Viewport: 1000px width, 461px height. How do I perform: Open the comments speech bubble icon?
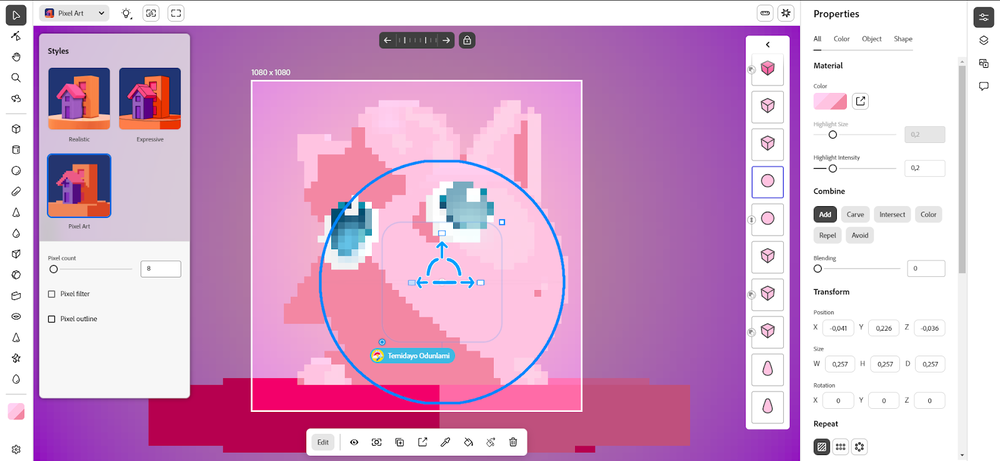[x=983, y=86]
